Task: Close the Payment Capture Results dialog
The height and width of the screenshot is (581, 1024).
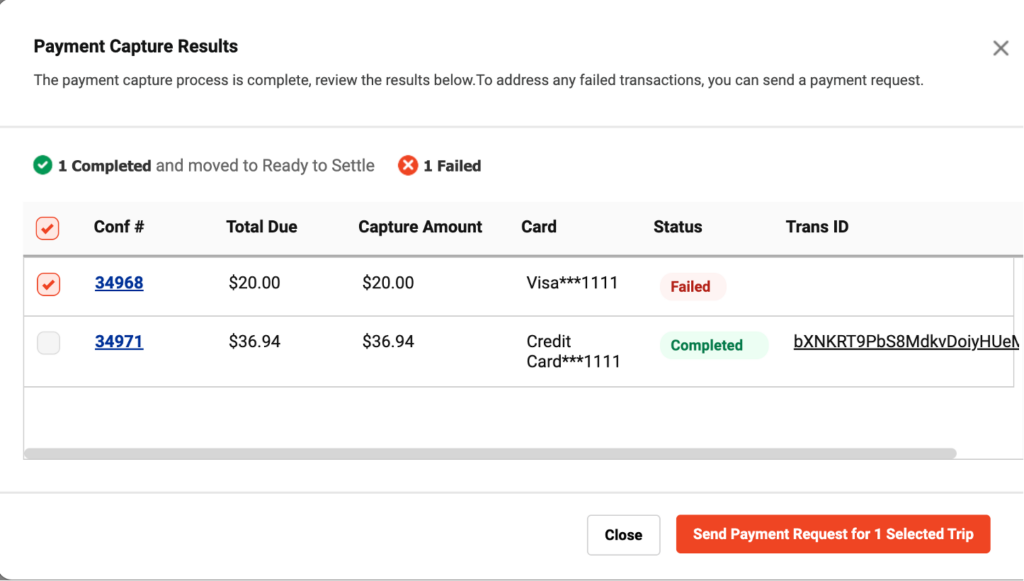Action: tap(1000, 48)
